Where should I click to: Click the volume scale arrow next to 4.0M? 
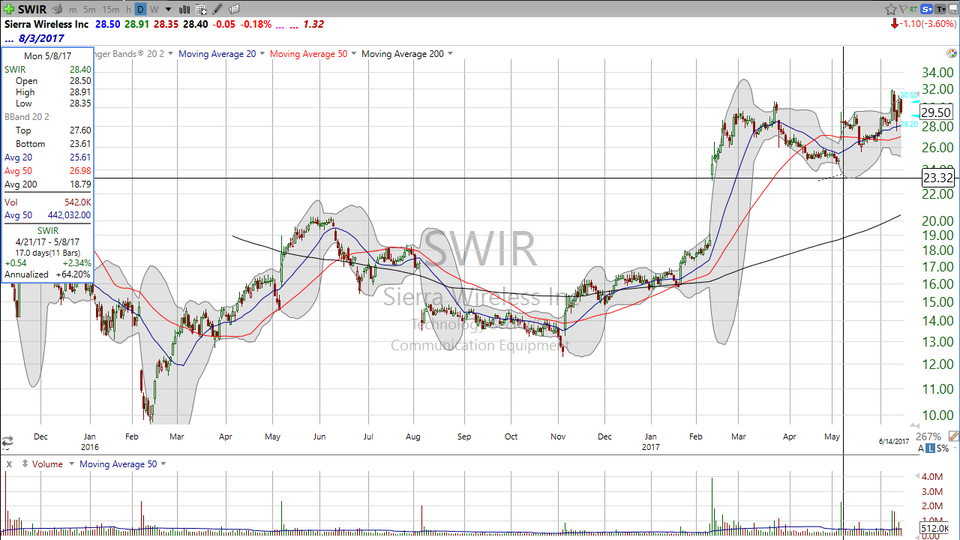pos(917,476)
